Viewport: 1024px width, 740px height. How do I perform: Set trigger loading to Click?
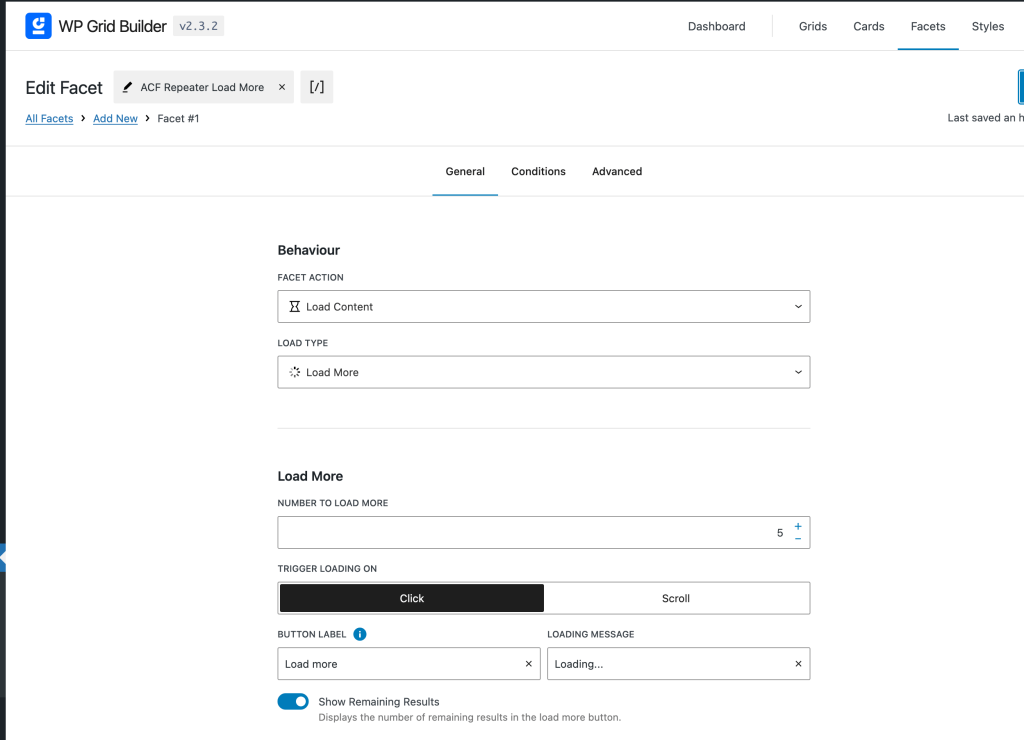(x=411, y=598)
